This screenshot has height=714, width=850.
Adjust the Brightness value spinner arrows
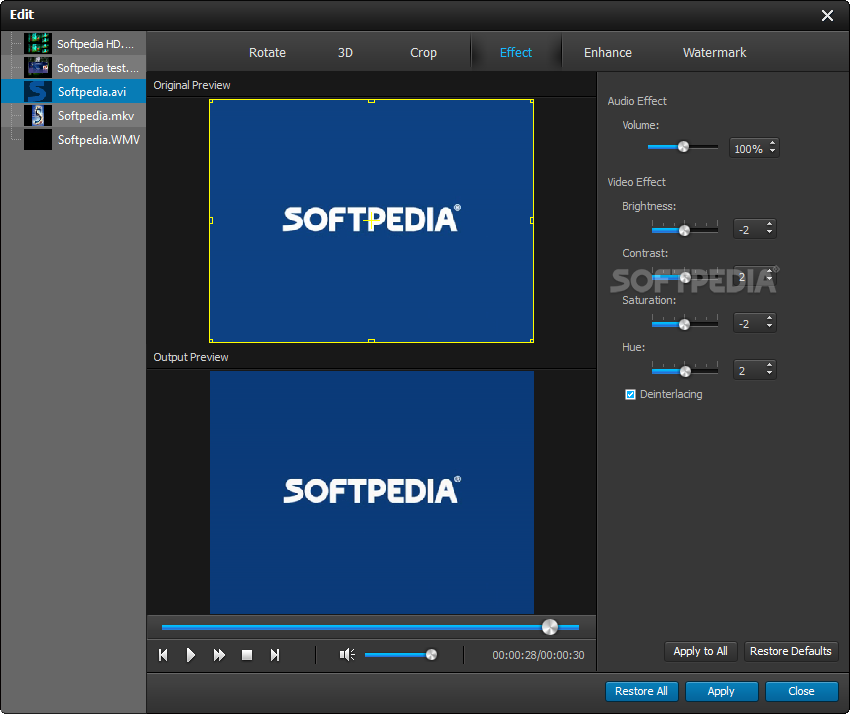pyautogui.click(x=769, y=230)
